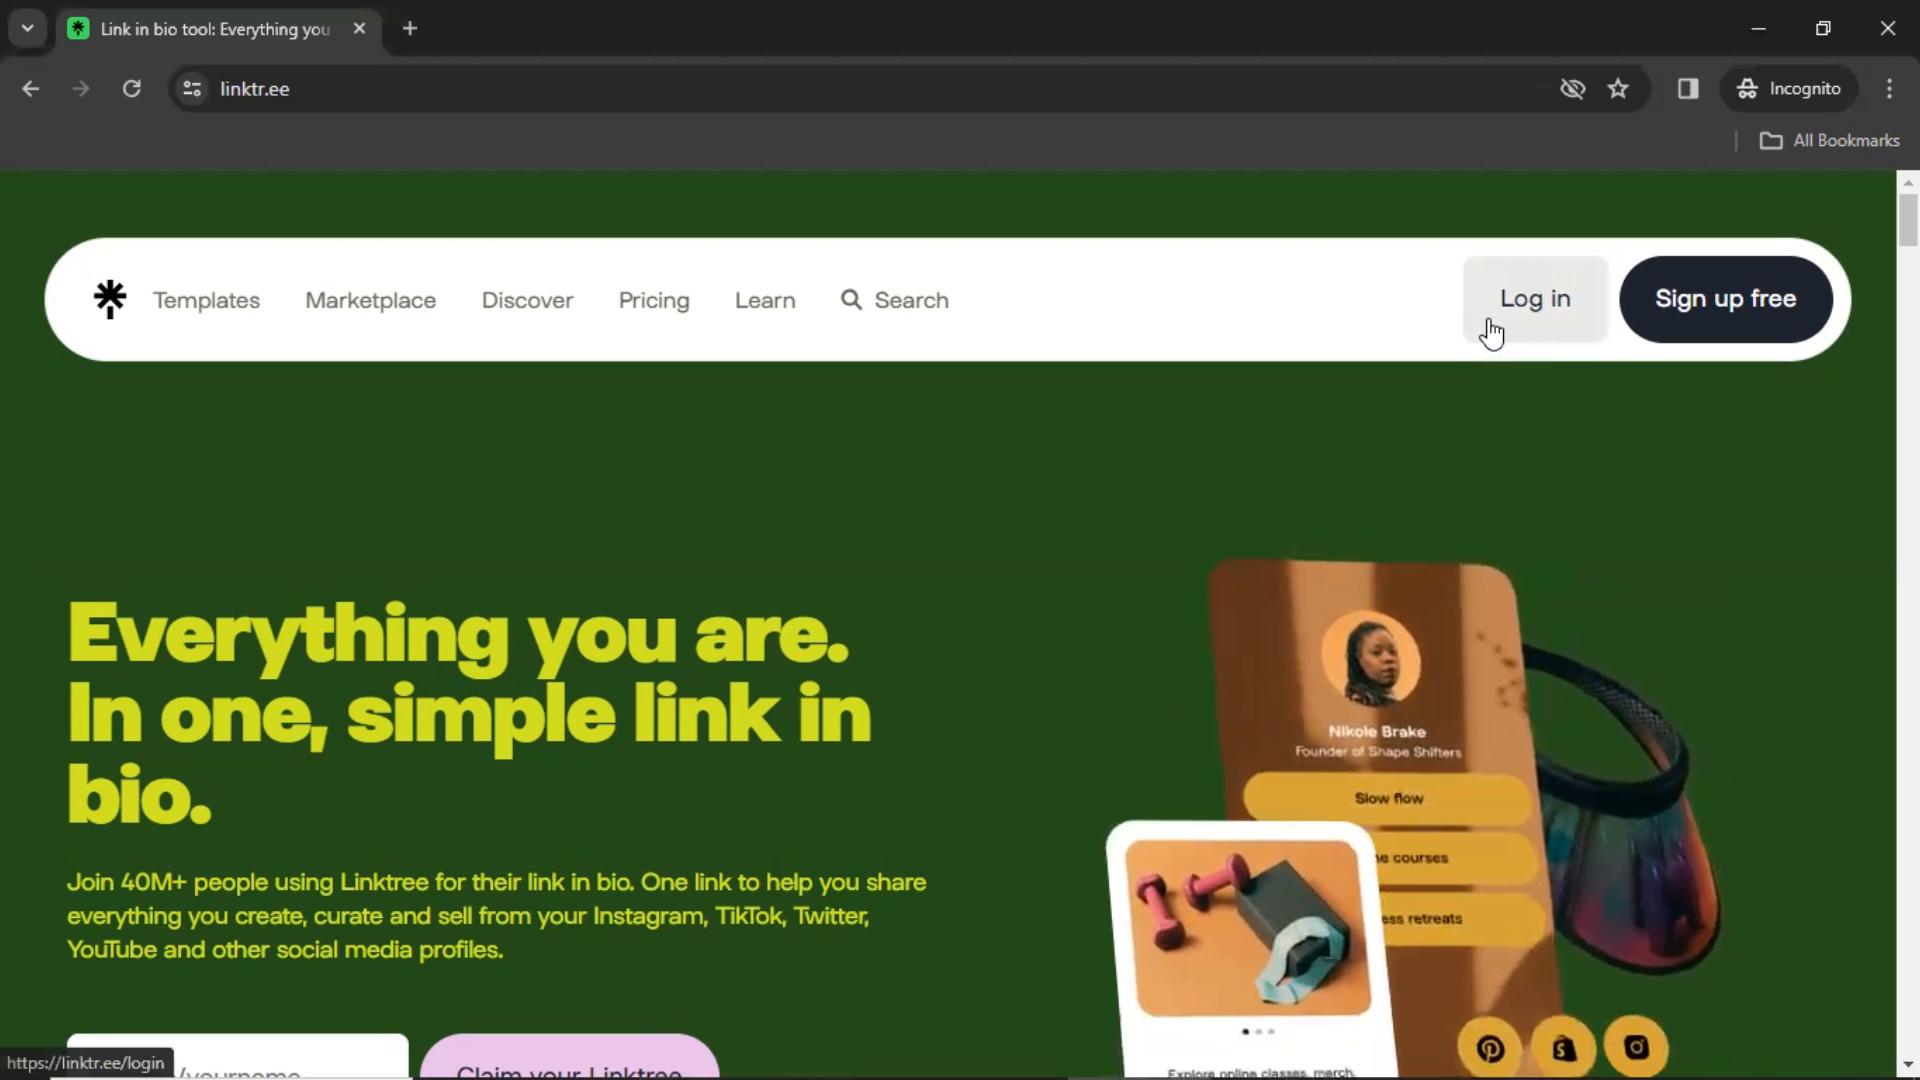1920x1080 pixels.
Task: Click the 'Log in' button
Action: click(1534, 298)
